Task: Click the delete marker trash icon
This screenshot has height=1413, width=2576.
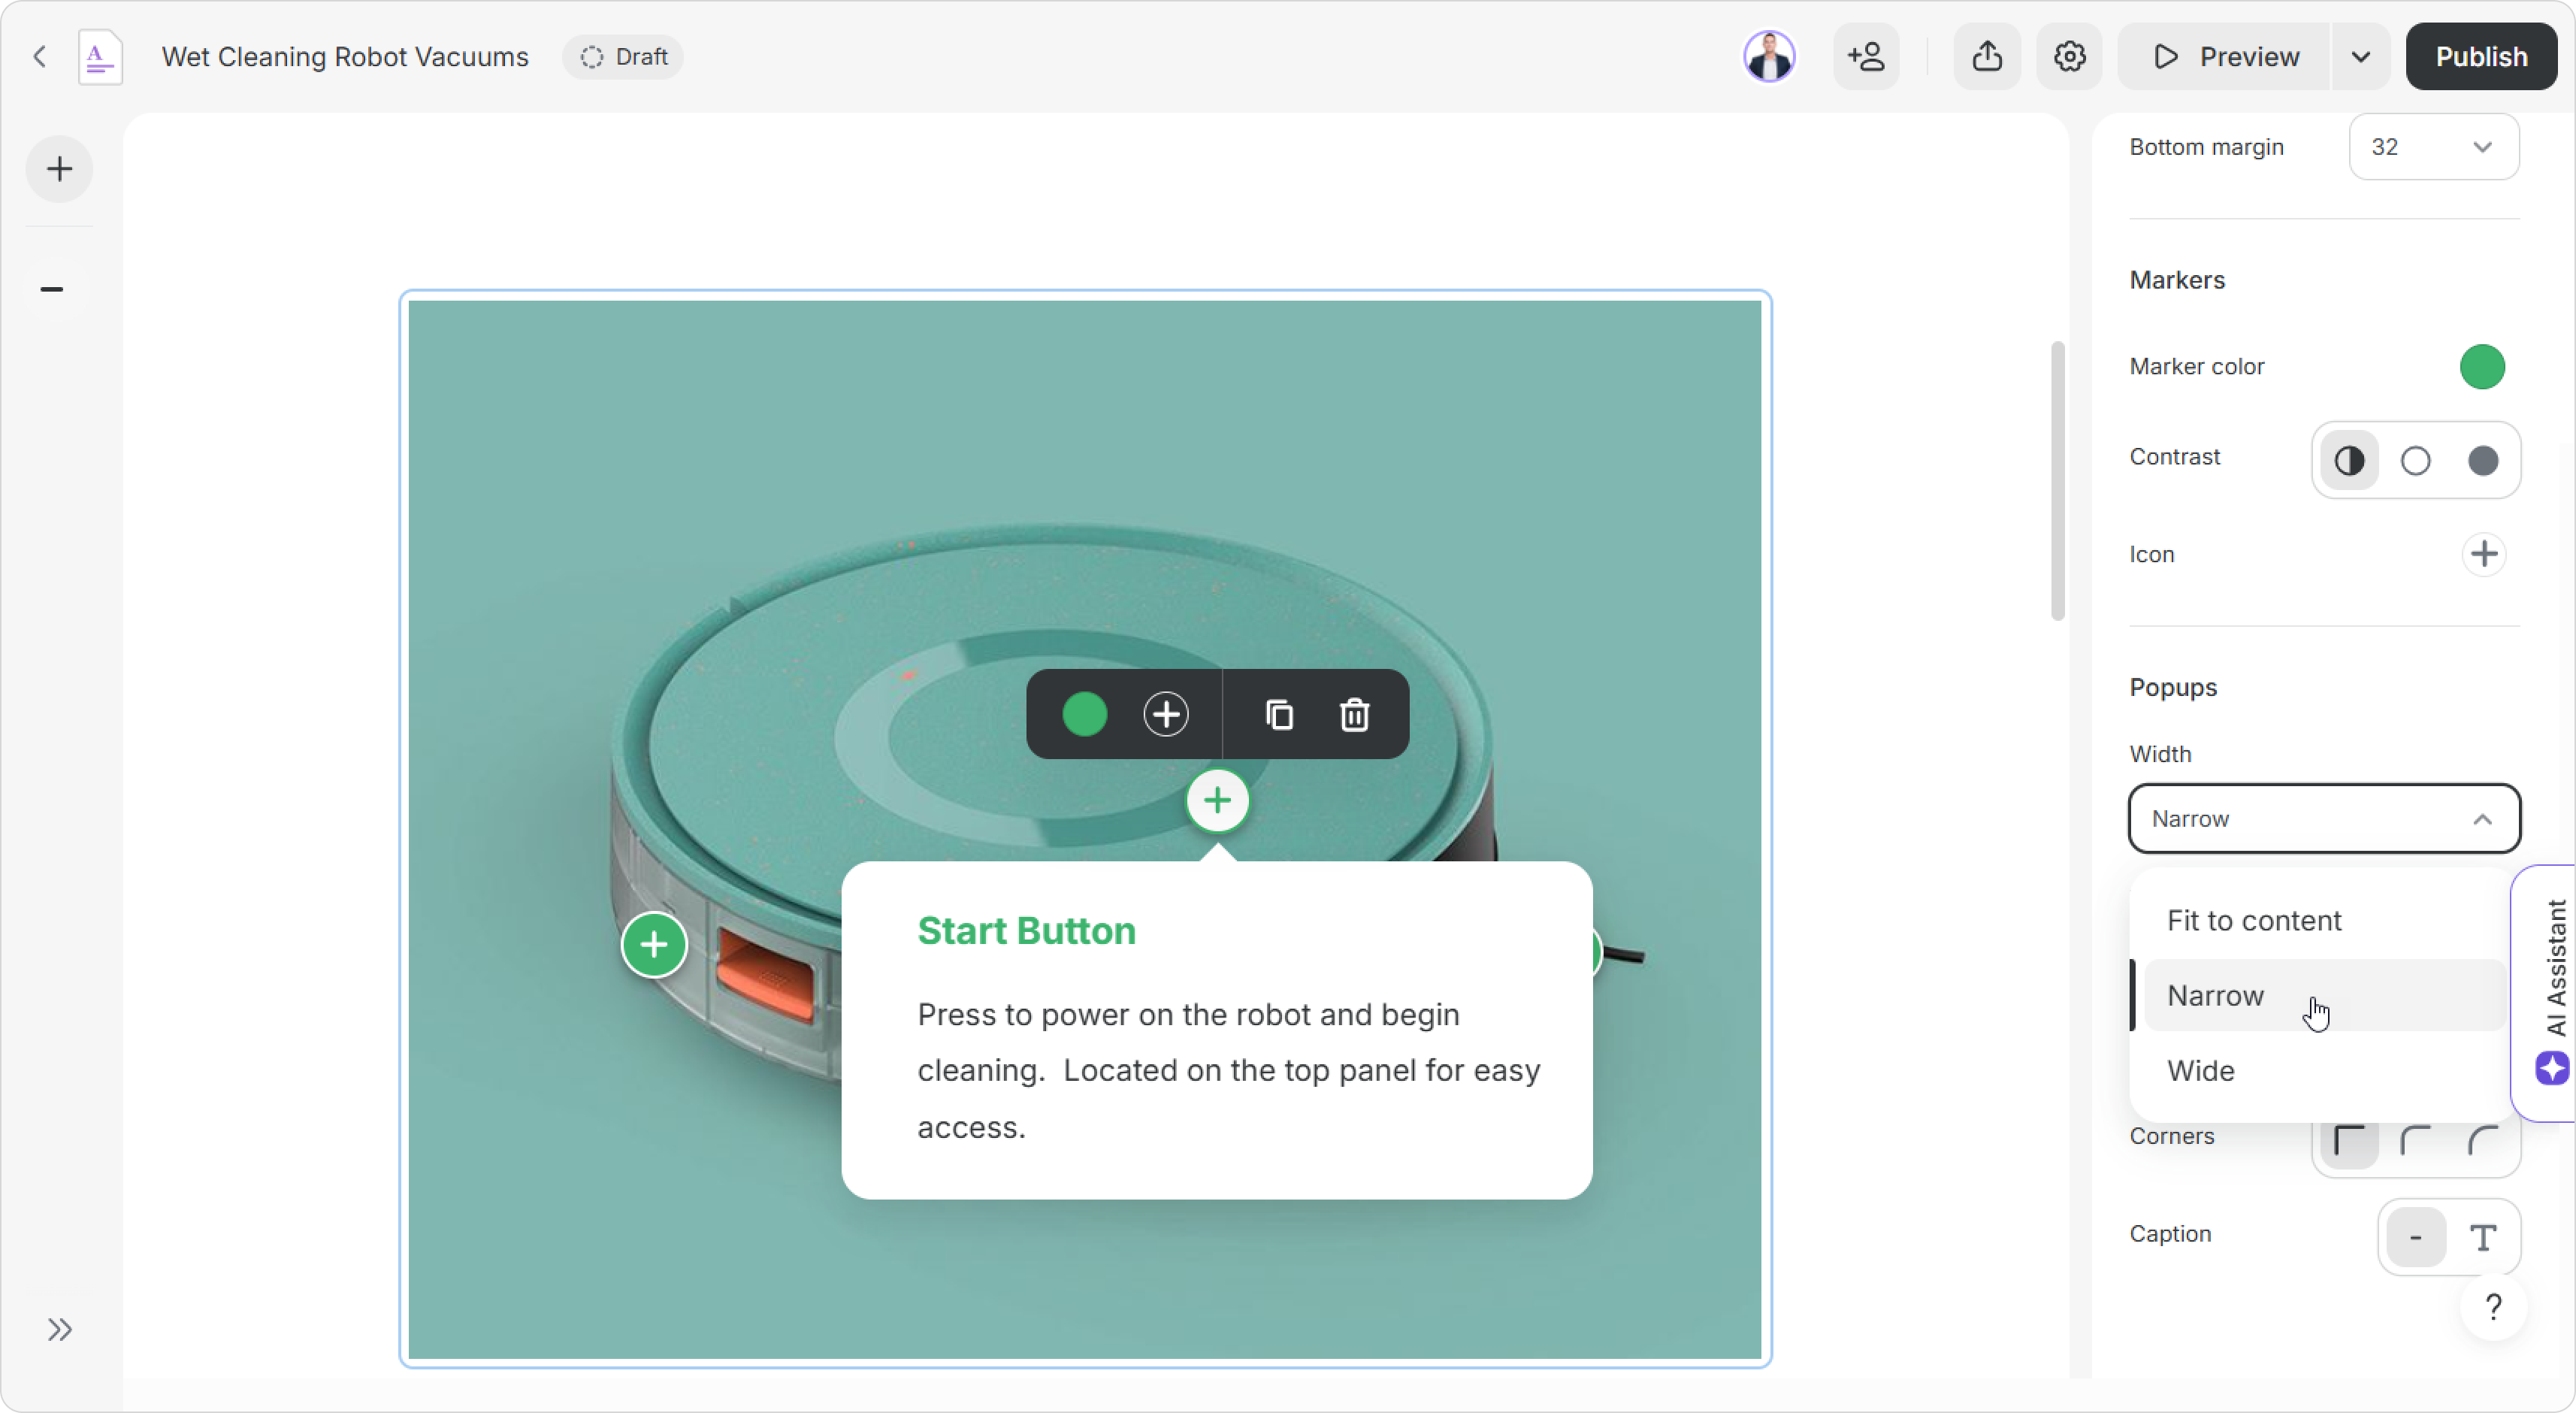Action: tap(1354, 715)
